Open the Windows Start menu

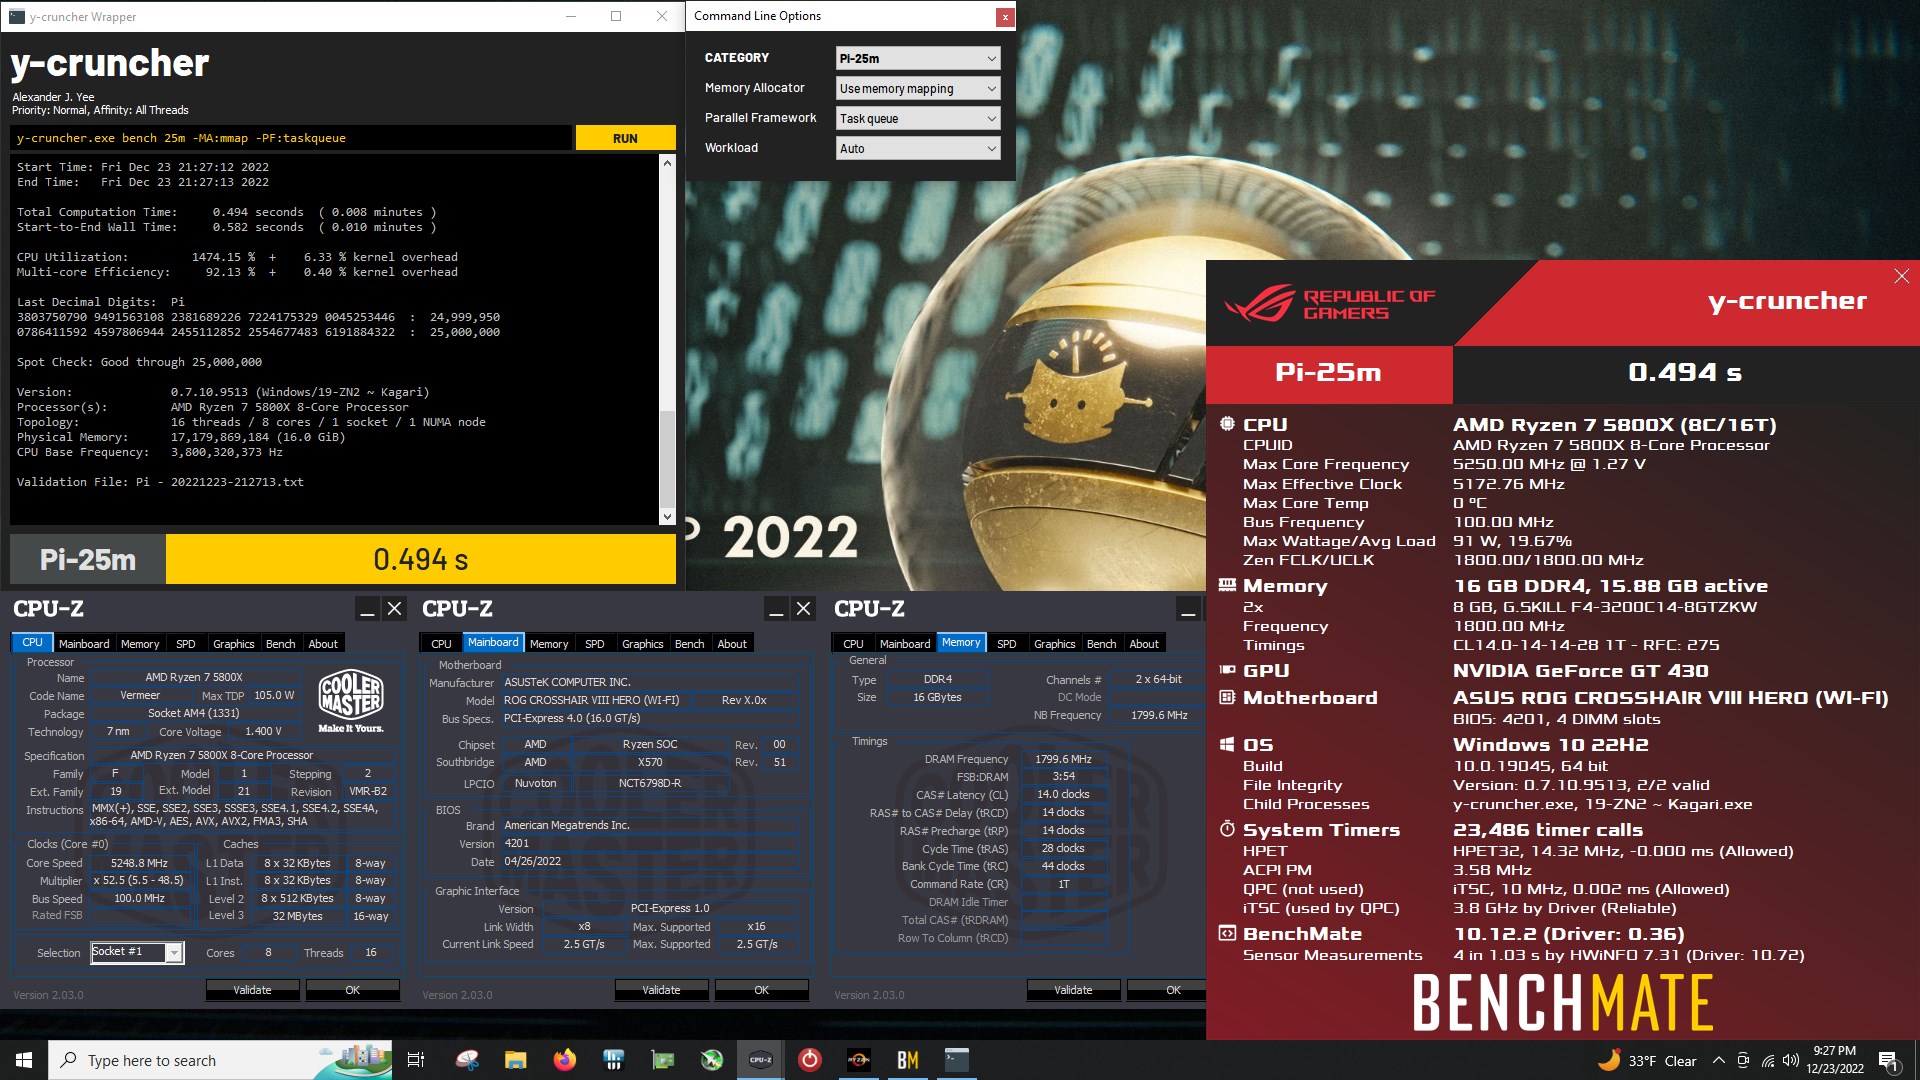click(x=24, y=1060)
